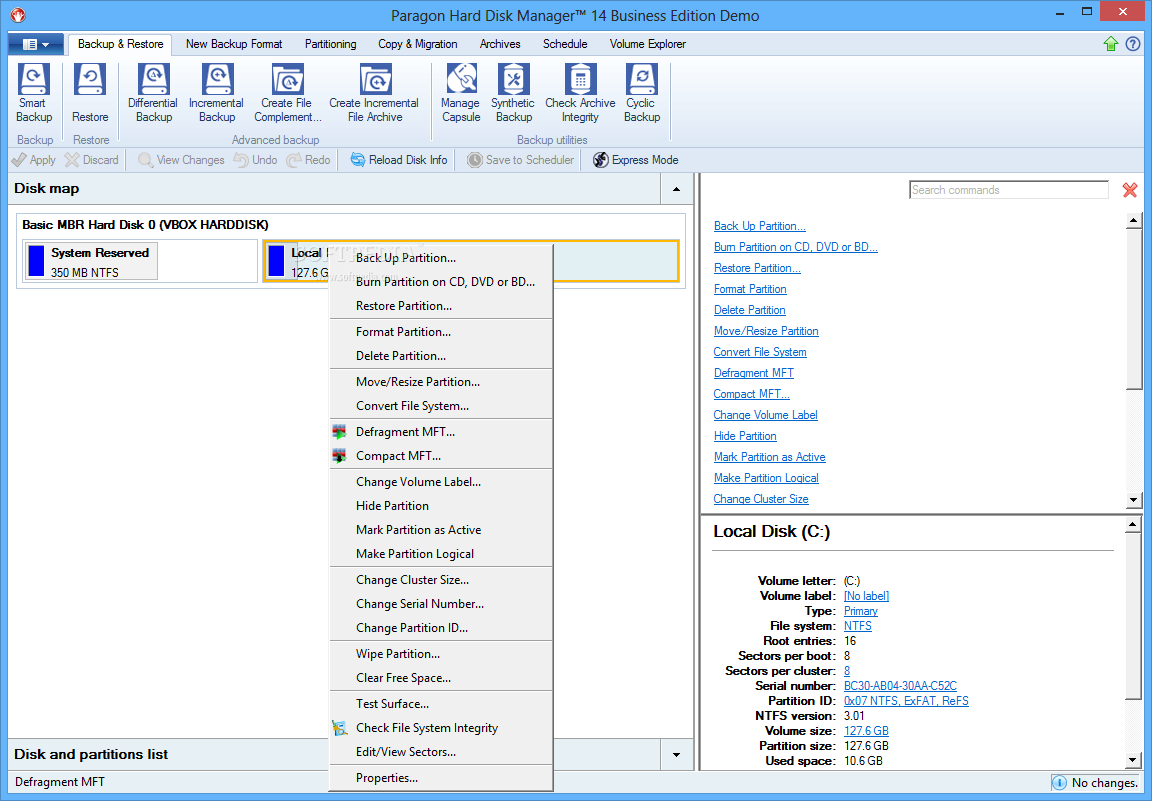Choose Format Partition in context menu
1152x801 pixels.
click(441, 332)
